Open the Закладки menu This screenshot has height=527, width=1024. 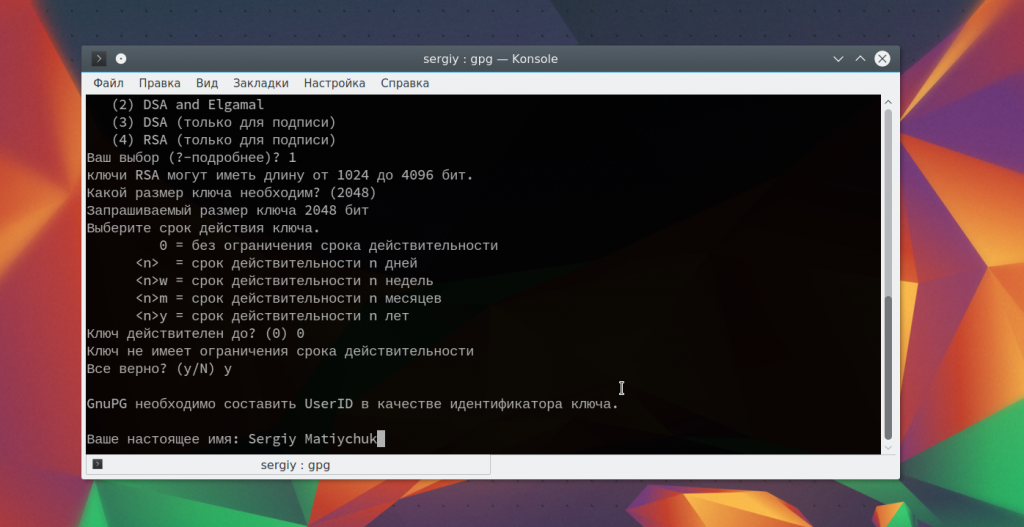261,83
